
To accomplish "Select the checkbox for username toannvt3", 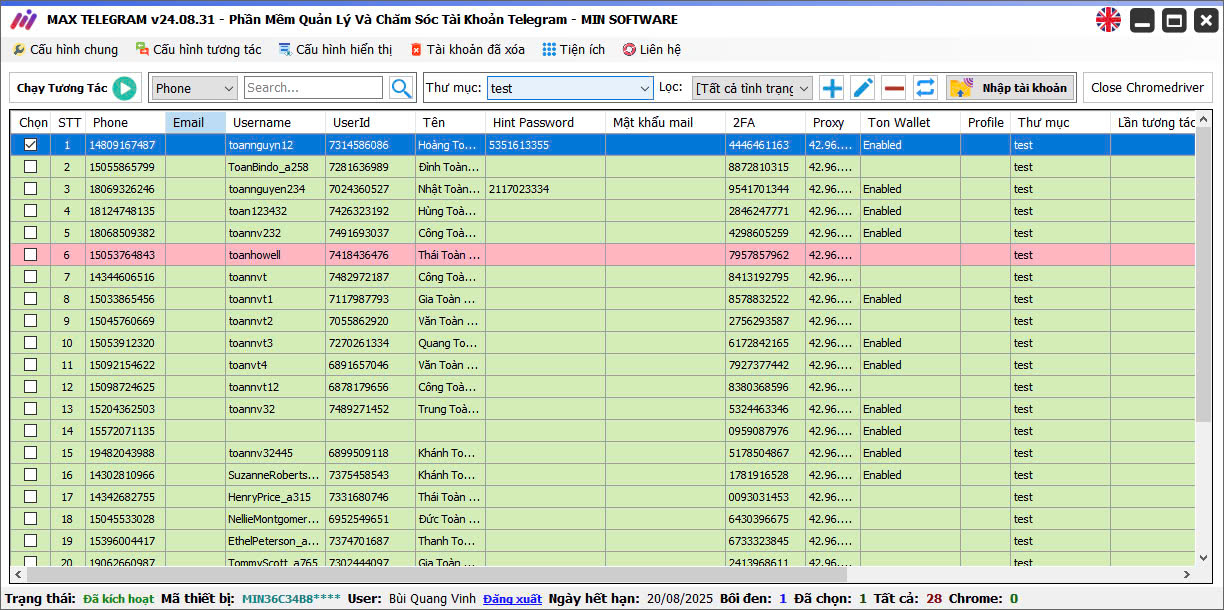I will click(31, 343).
